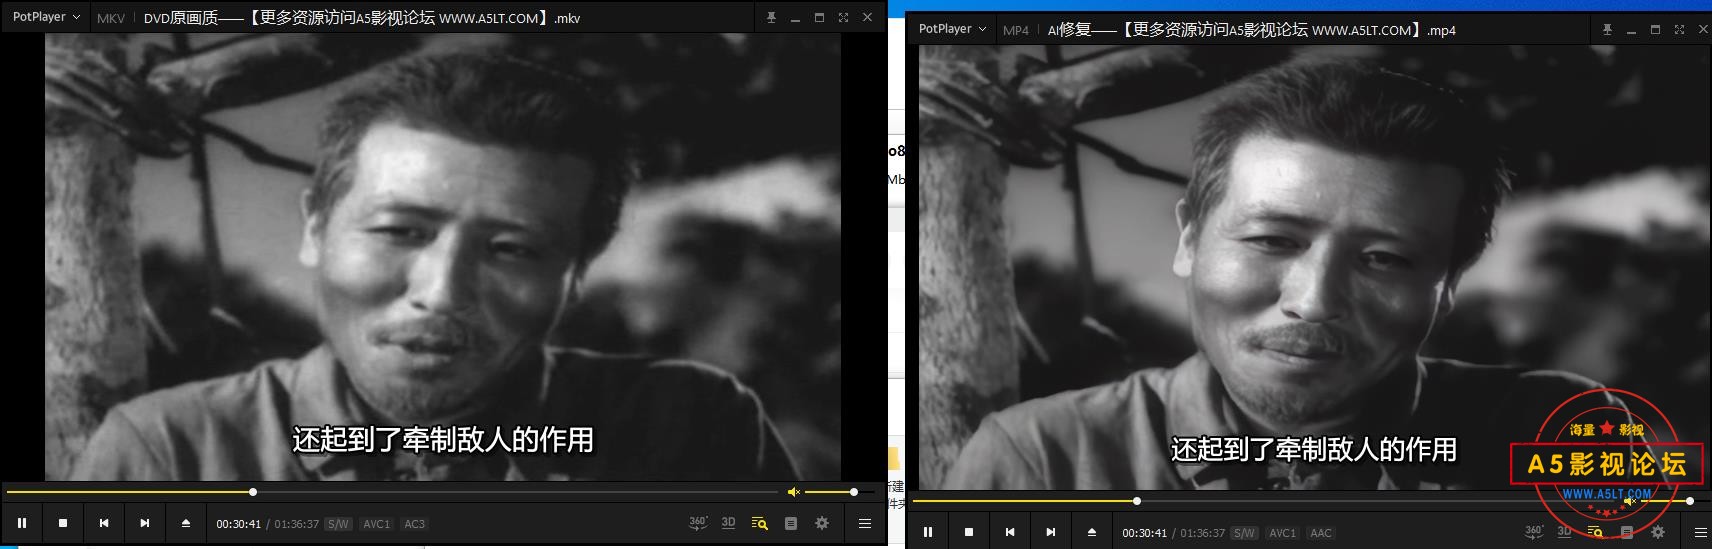The height and width of the screenshot is (549, 1712).
Task: Open PotPlayer main menu dropdown in right window
Action: [x=952, y=29]
